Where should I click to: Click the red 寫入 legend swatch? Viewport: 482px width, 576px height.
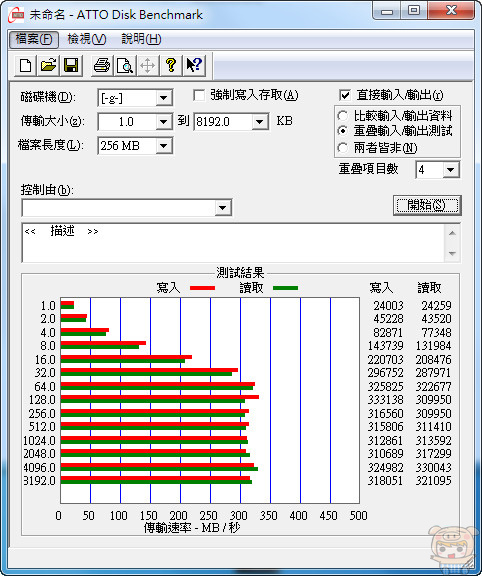202,288
